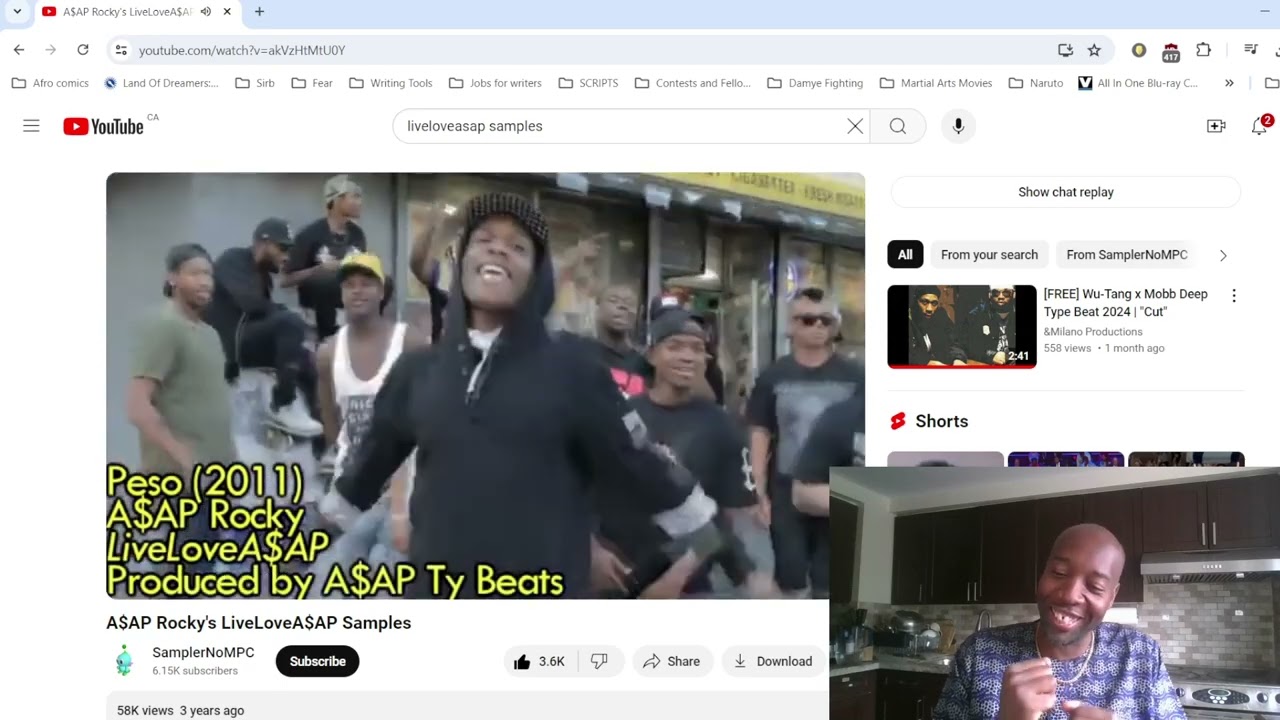
Task: Bookmark this page with the star icon
Action: pyautogui.click(x=1094, y=50)
